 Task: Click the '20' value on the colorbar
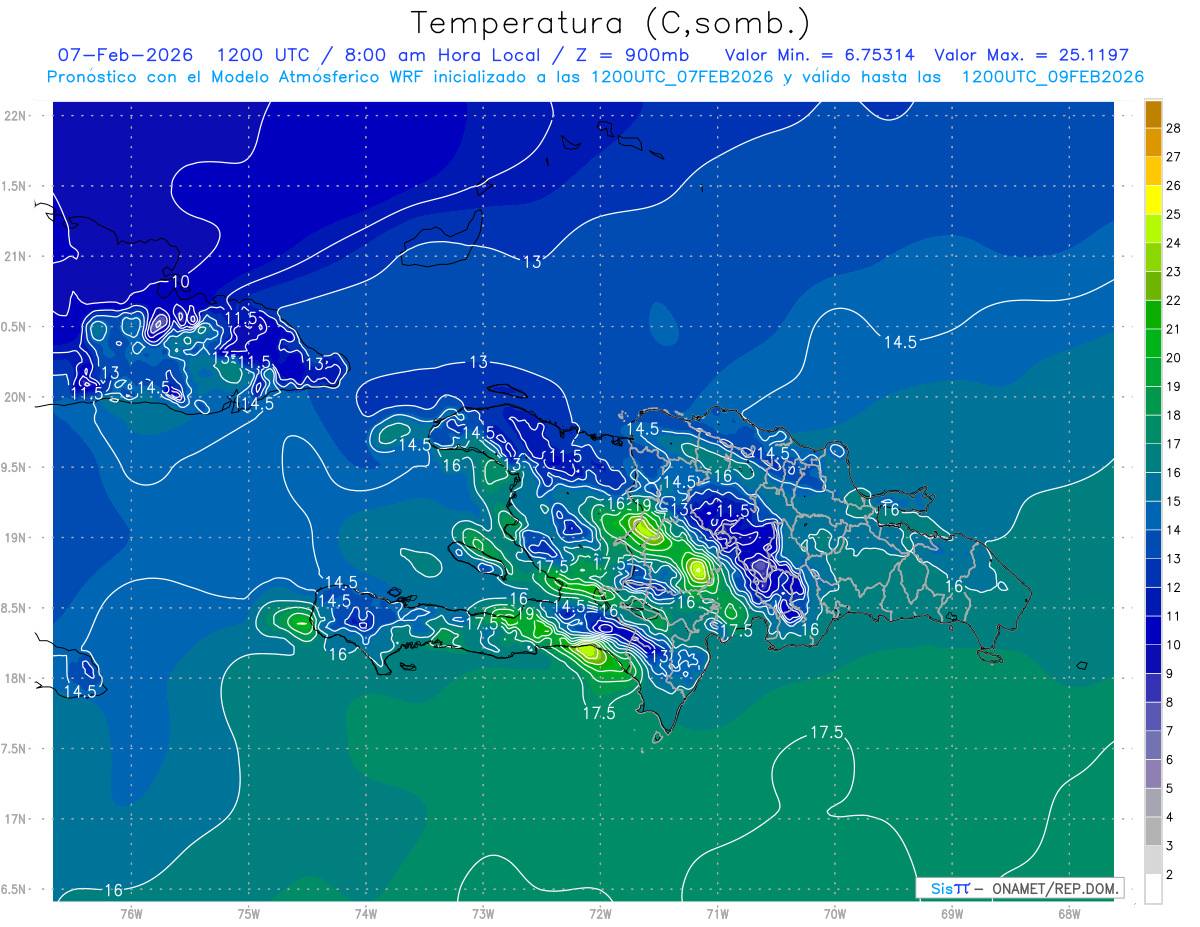1174,357
